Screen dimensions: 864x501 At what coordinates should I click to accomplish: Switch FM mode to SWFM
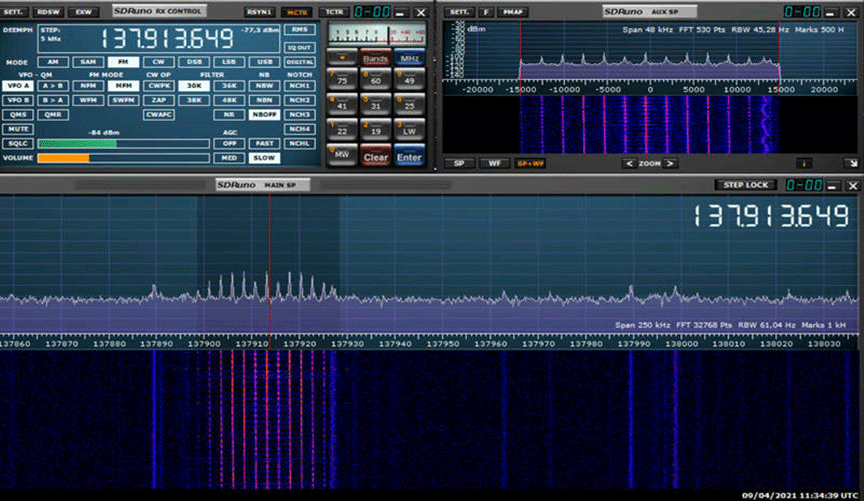[x=123, y=100]
